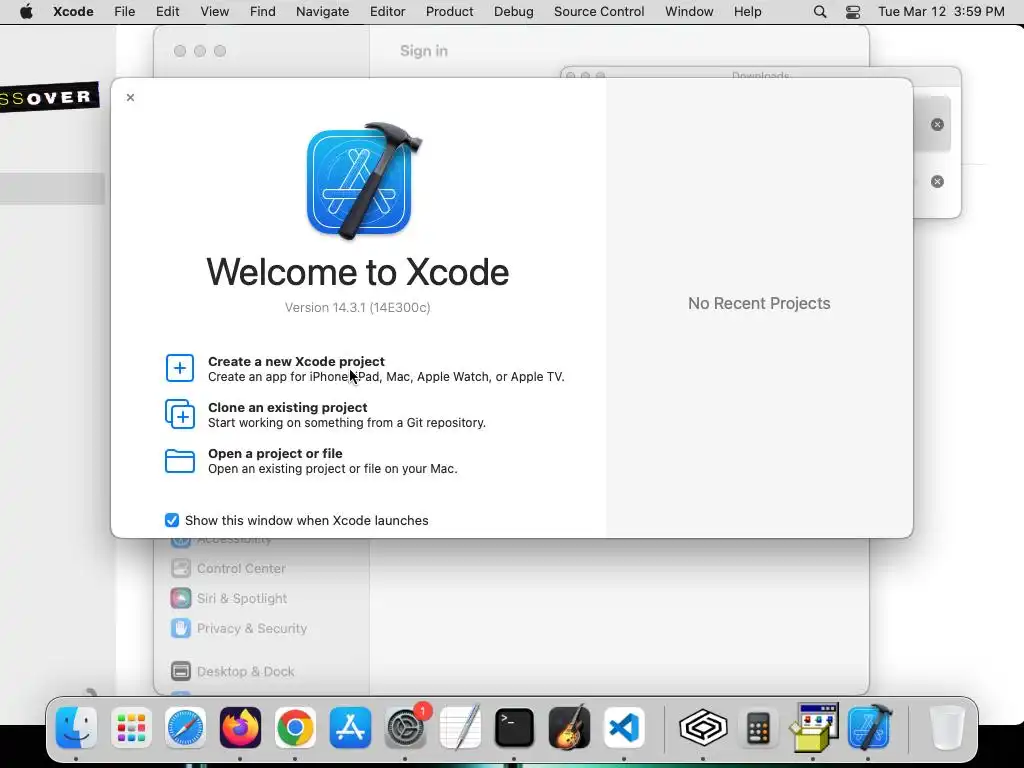
Task: Open the Apple menu
Action: pos(26,12)
